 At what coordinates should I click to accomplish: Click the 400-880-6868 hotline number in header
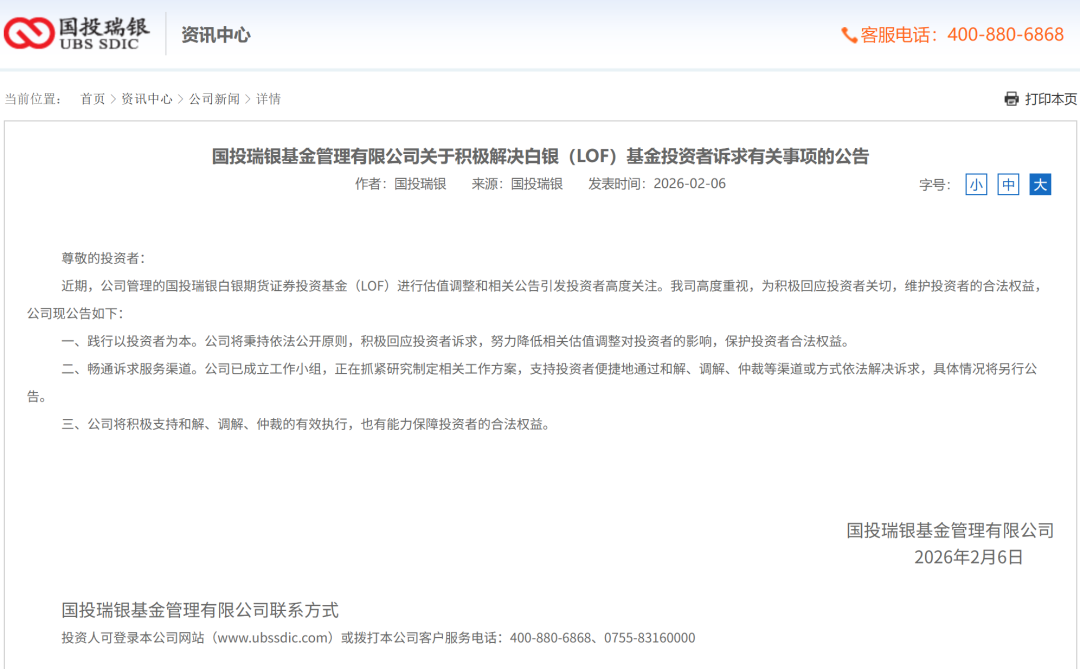(x=1005, y=35)
